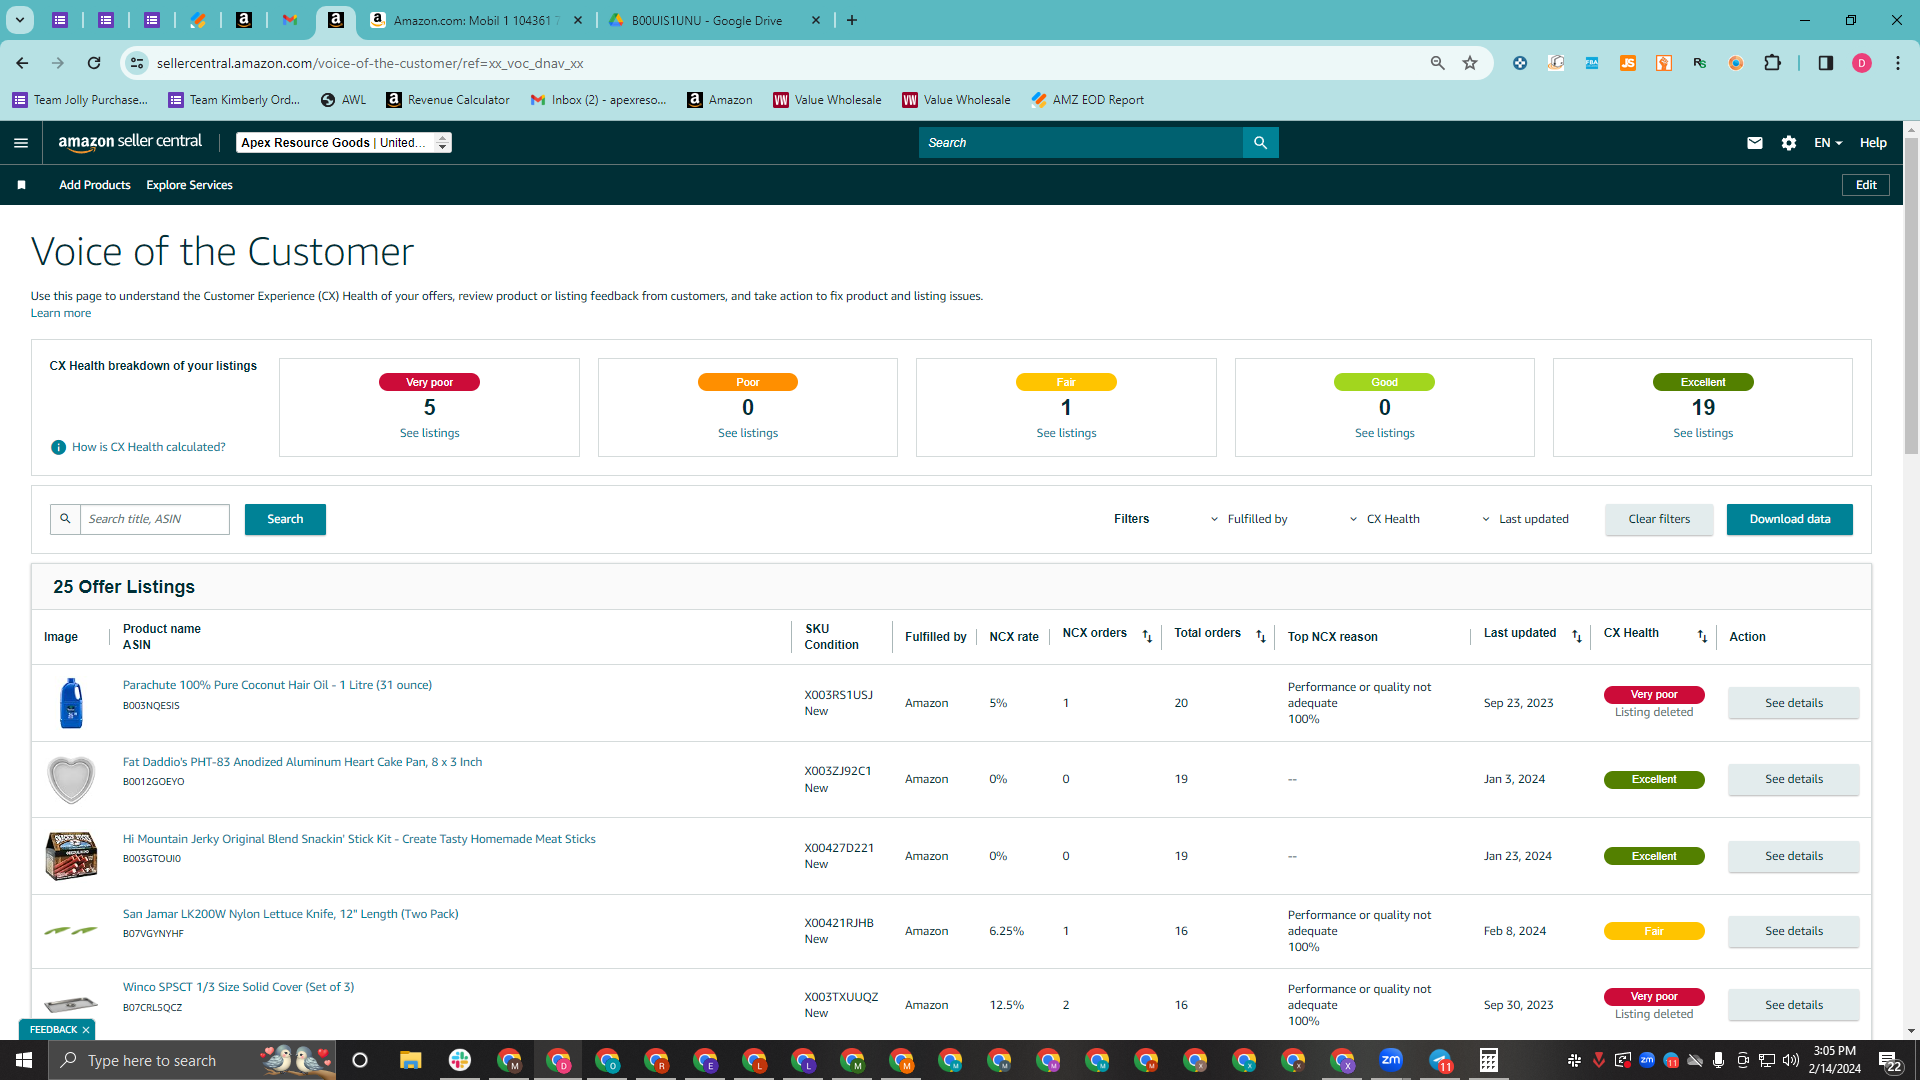Switch to the Google Drive tab

click(715, 20)
